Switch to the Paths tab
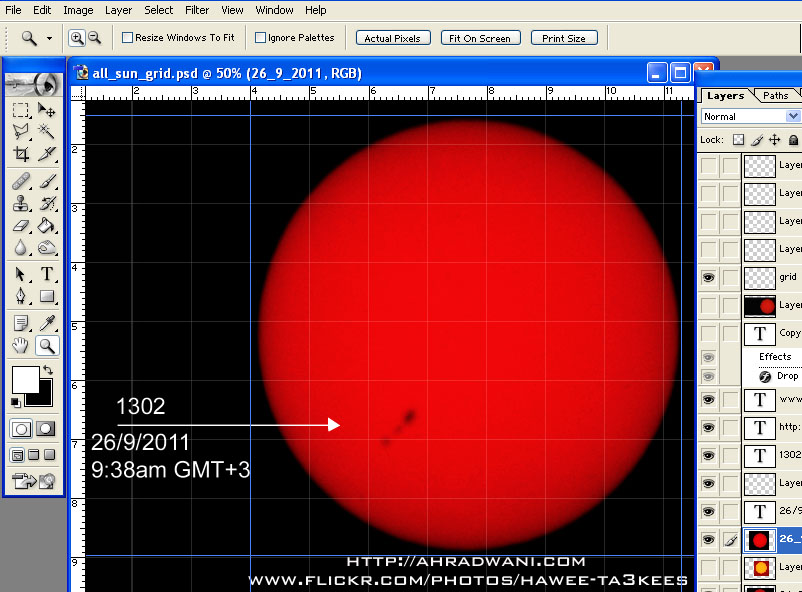Viewport: 802px width, 592px height. click(775, 96)
